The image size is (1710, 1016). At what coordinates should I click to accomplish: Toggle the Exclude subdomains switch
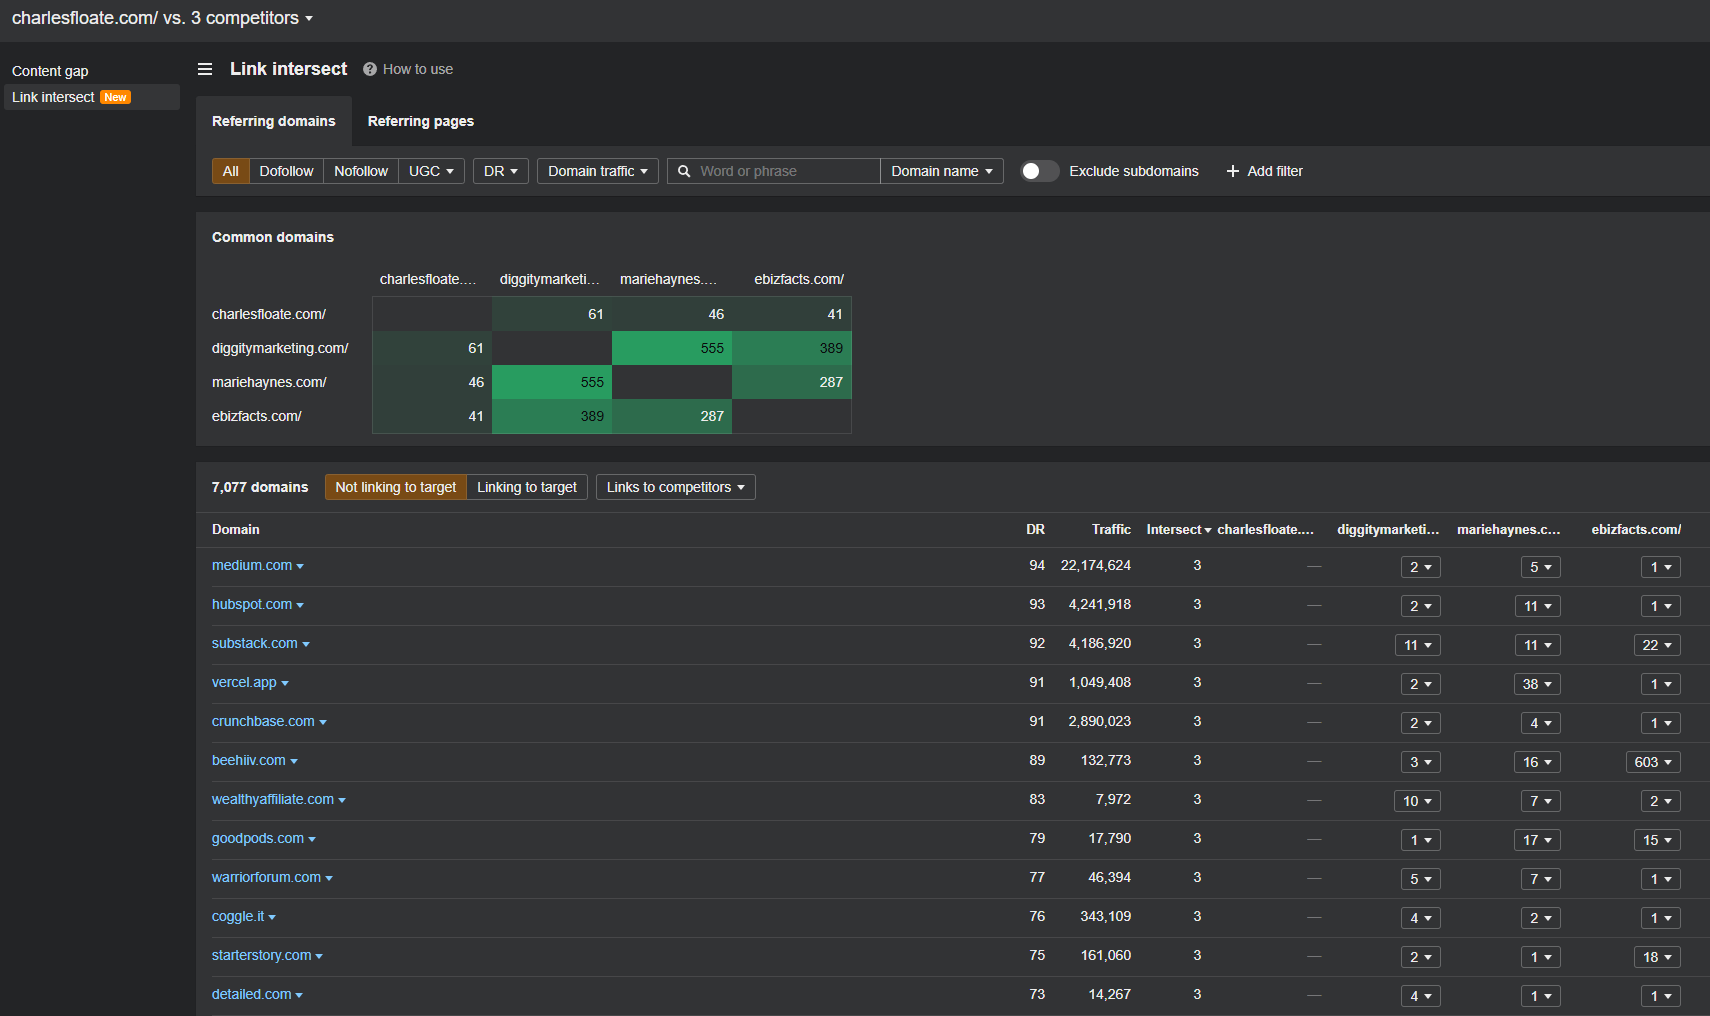[1038, 171]
